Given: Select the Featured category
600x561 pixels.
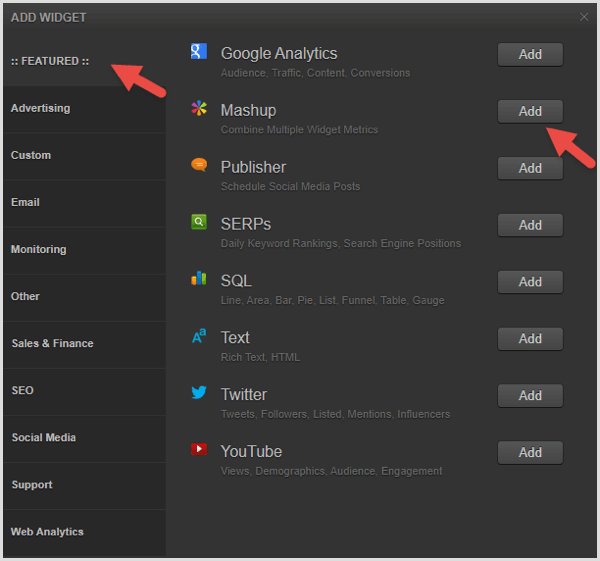Looking at the screenshot, I should (85, 61).
